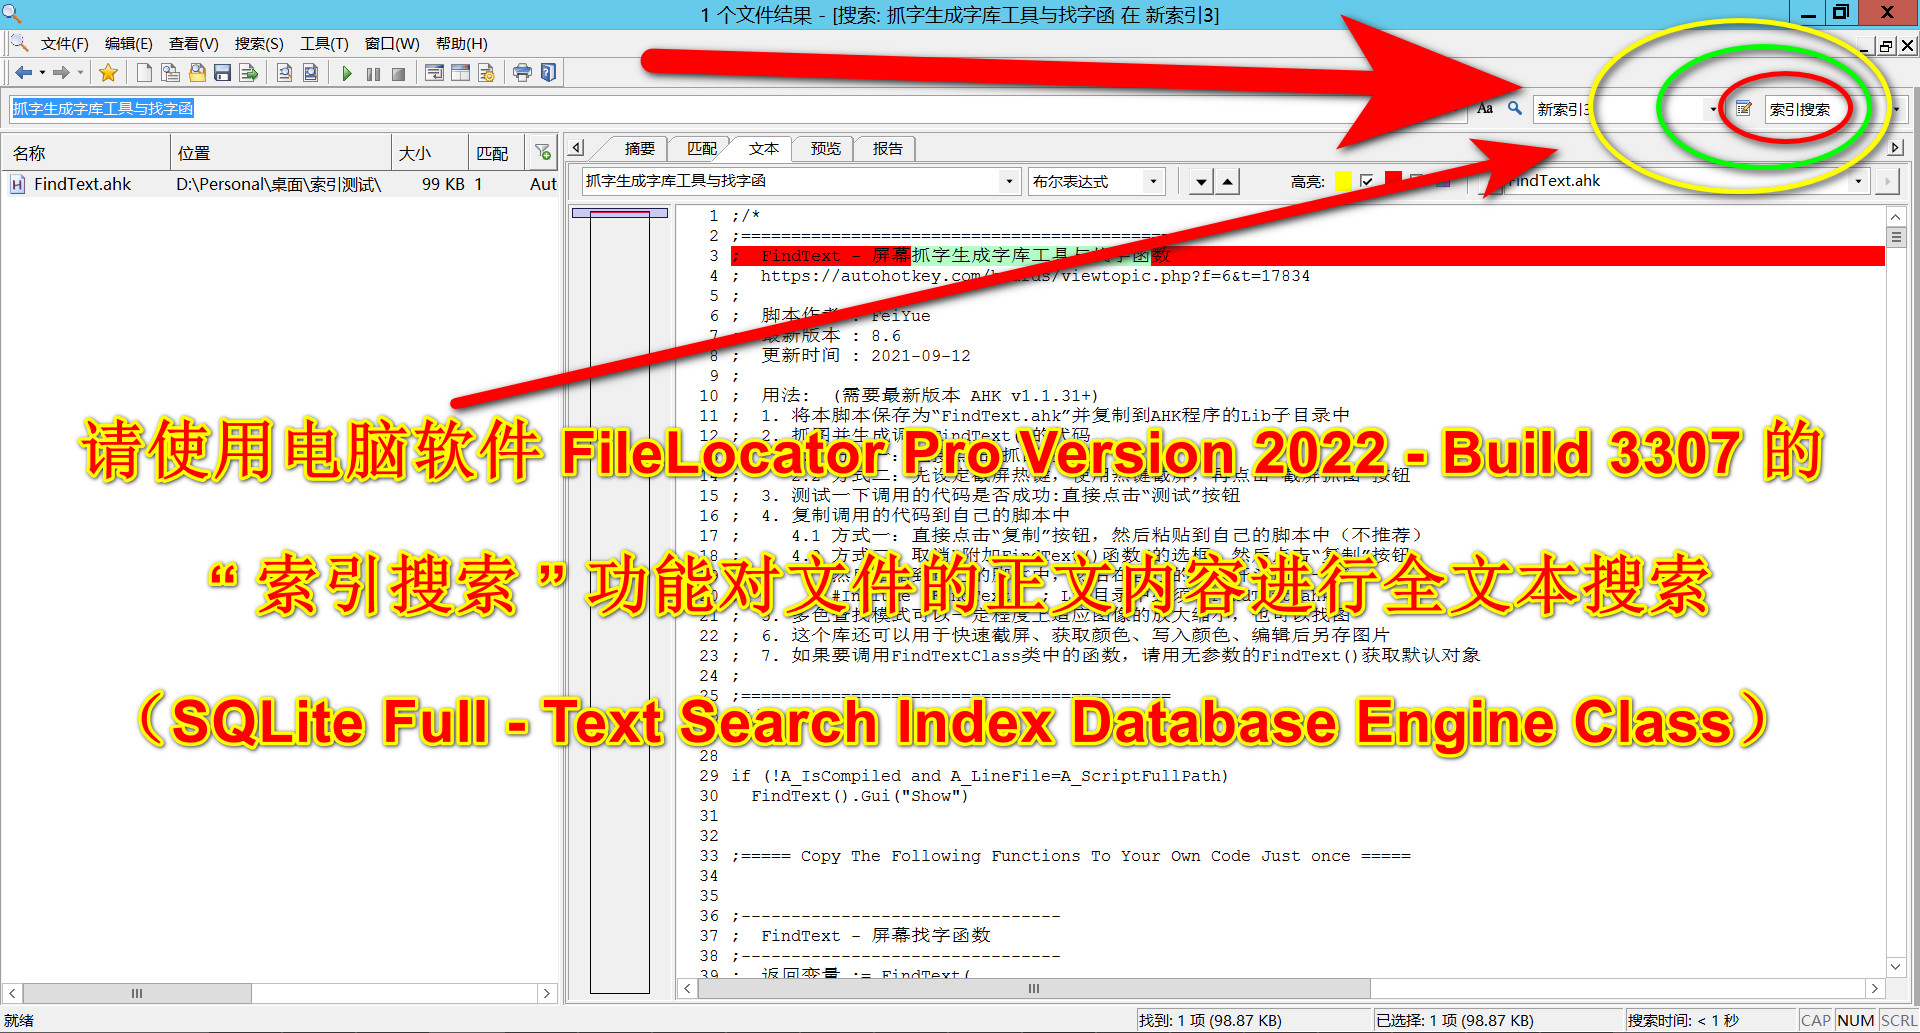Image resolution: width=1920 pixels, height=1033 pixels.
Task: Click the yellow highlight color swatch
Action: (x=1343, y=181)
